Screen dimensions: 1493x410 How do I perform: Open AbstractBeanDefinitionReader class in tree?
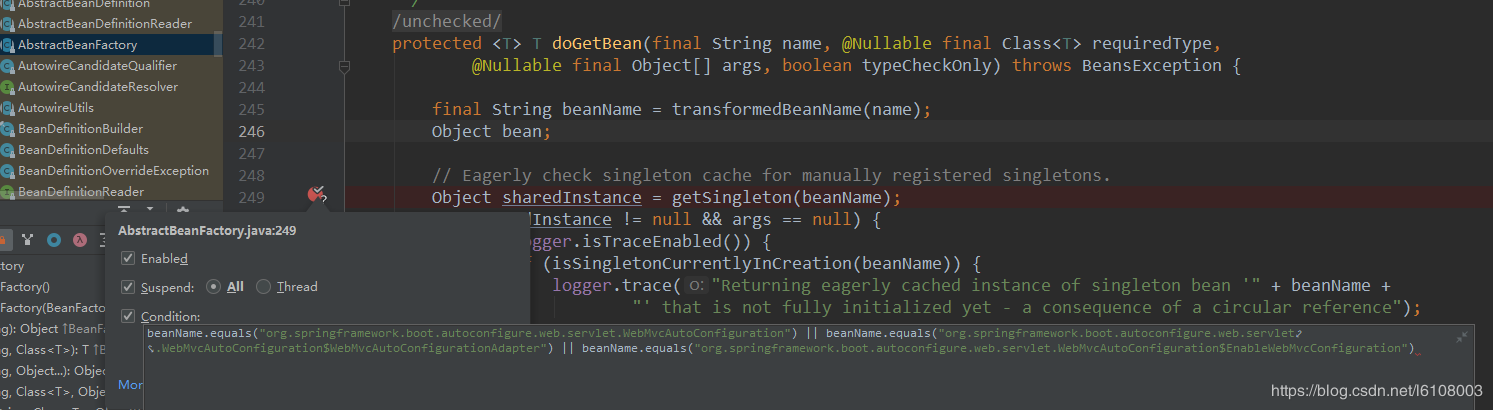(x=105, y=23)
